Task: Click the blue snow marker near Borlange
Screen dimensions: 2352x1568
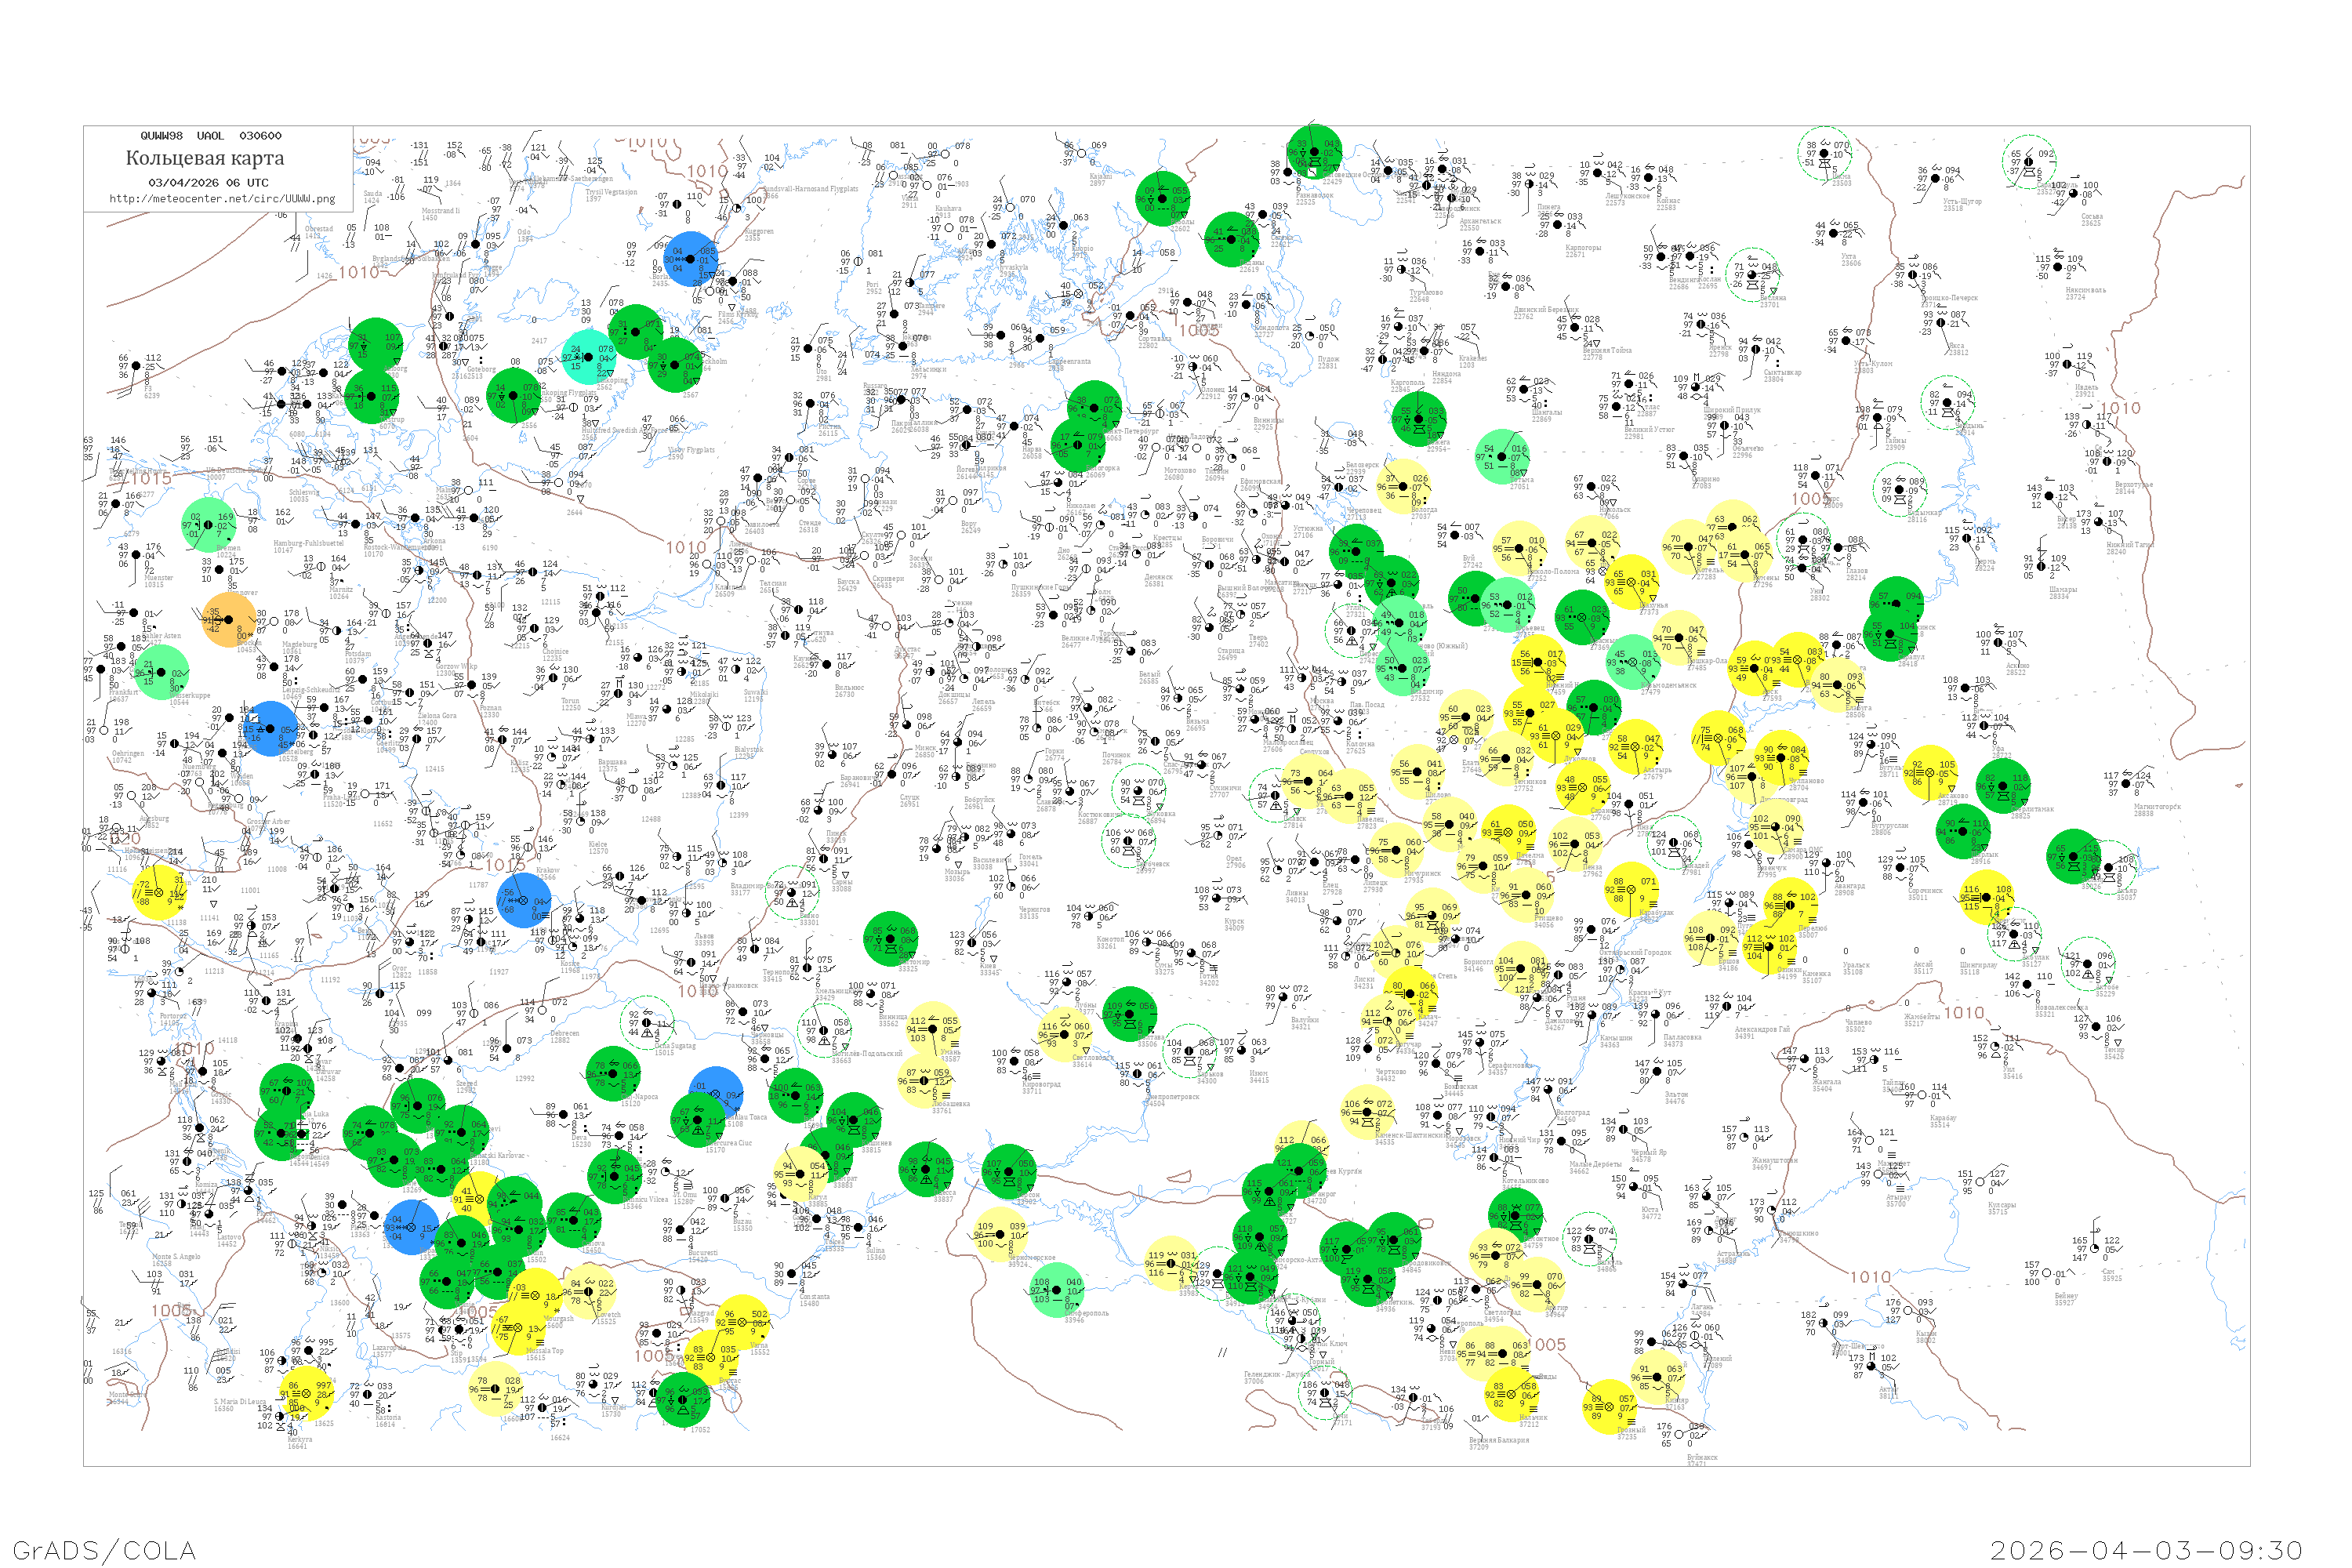Action: (690, 259)
